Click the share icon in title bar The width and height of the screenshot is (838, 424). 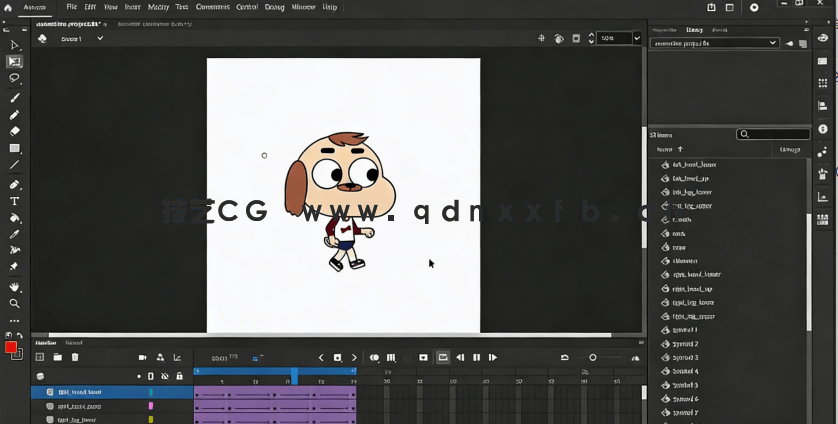coord(711,7)
